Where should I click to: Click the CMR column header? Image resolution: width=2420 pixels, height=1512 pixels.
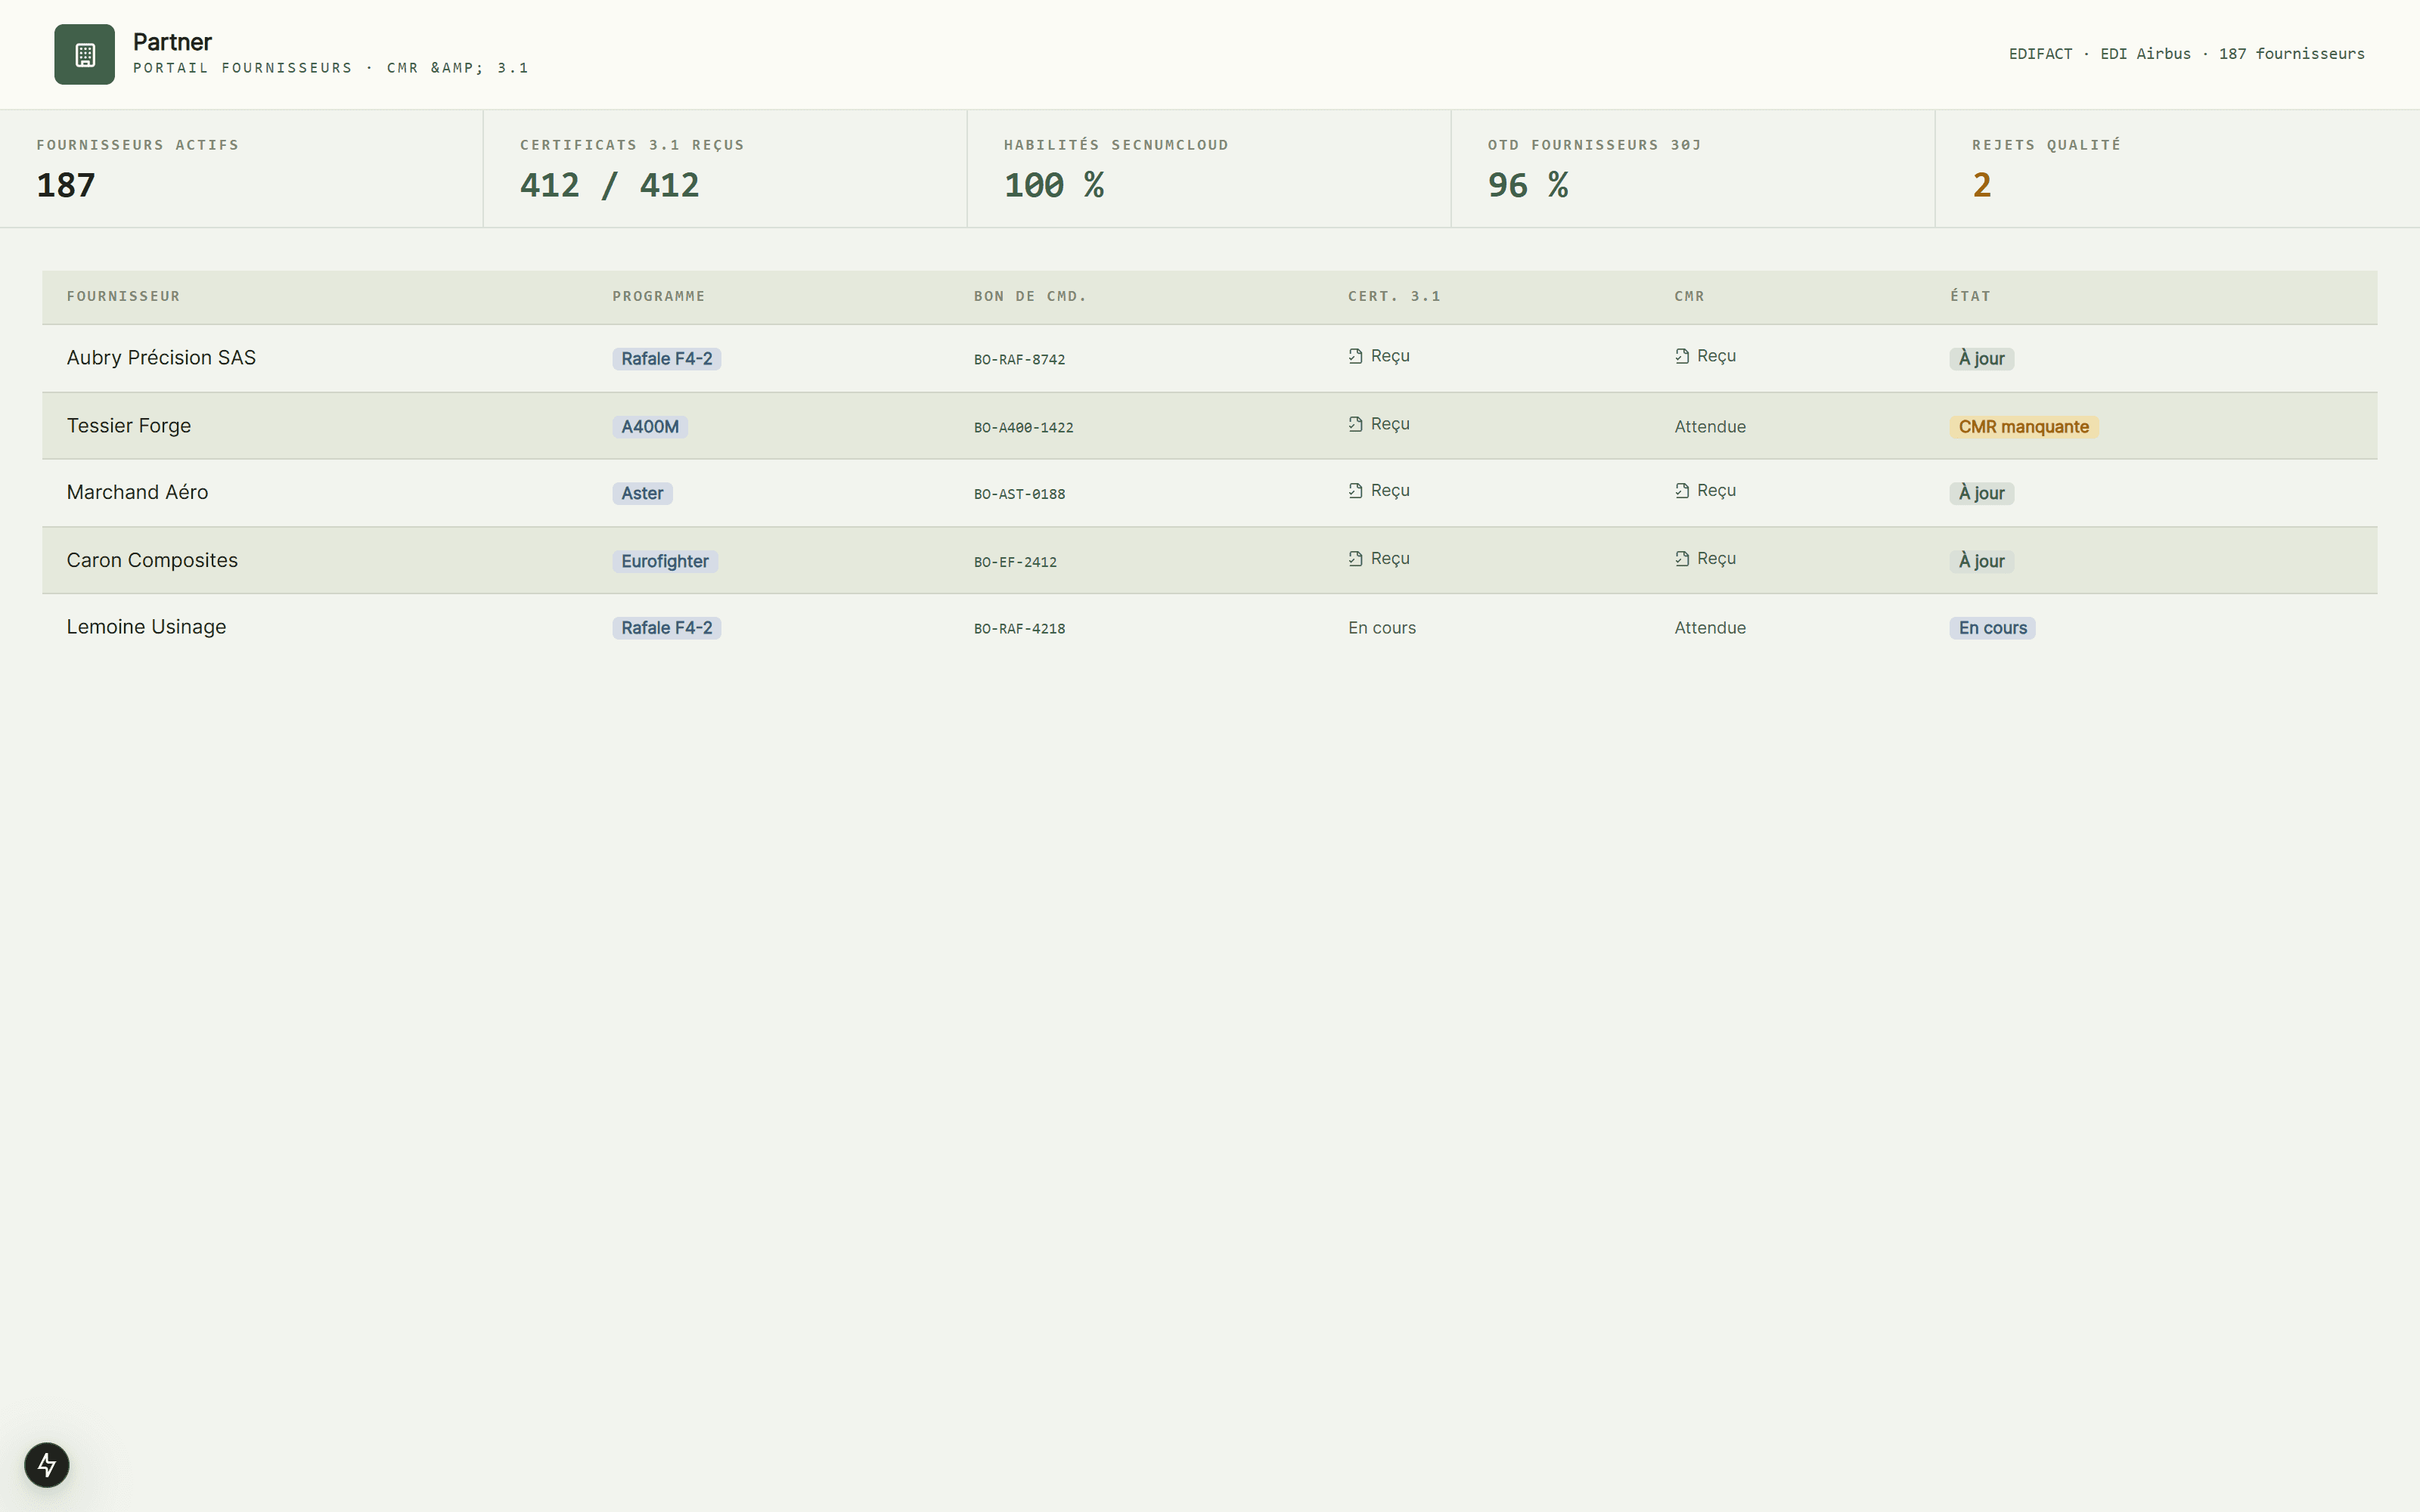1689,296
